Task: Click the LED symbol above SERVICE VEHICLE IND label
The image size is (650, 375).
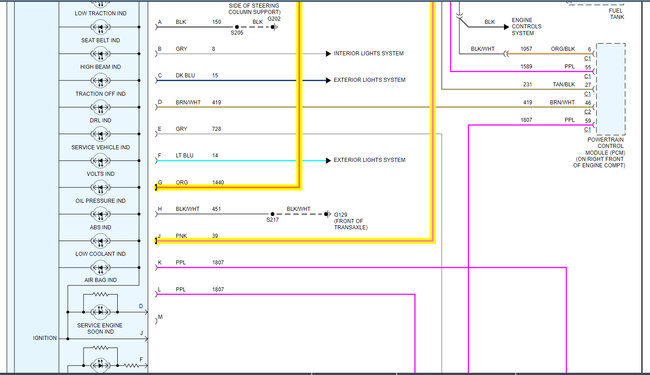Action: [x=100, y=134]
